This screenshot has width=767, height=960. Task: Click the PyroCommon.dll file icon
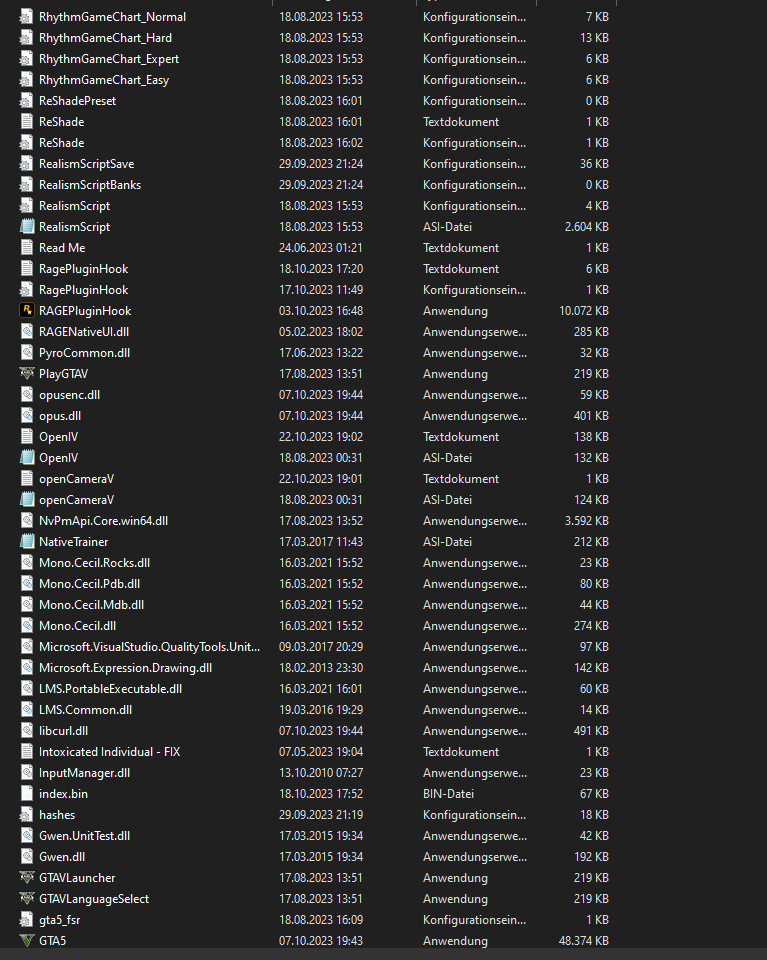point(26,353)
